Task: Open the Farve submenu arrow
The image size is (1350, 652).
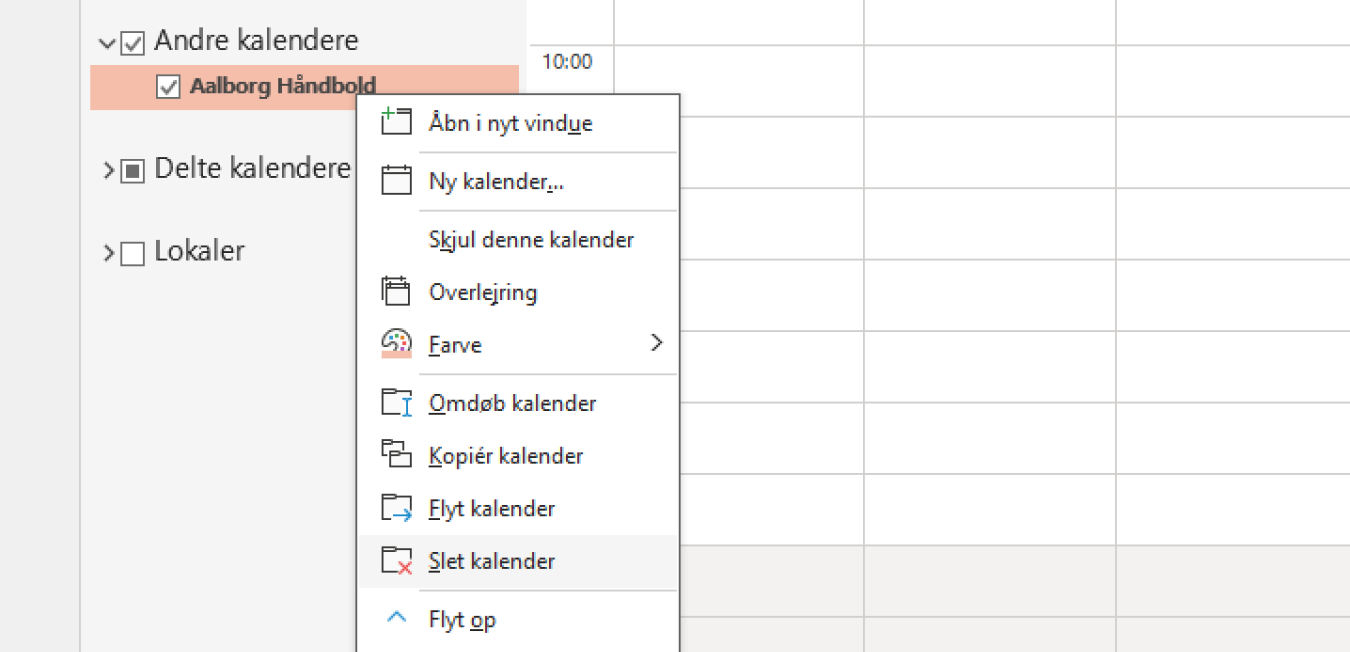Action: tap(656, 343)
